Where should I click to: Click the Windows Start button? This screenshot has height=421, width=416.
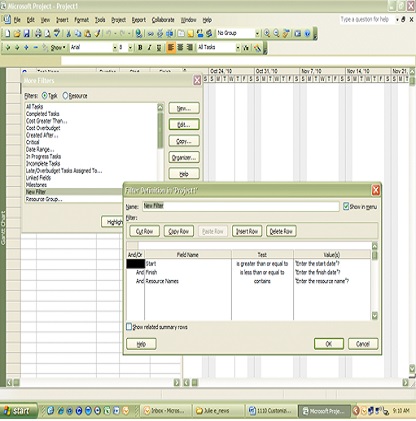19,411
